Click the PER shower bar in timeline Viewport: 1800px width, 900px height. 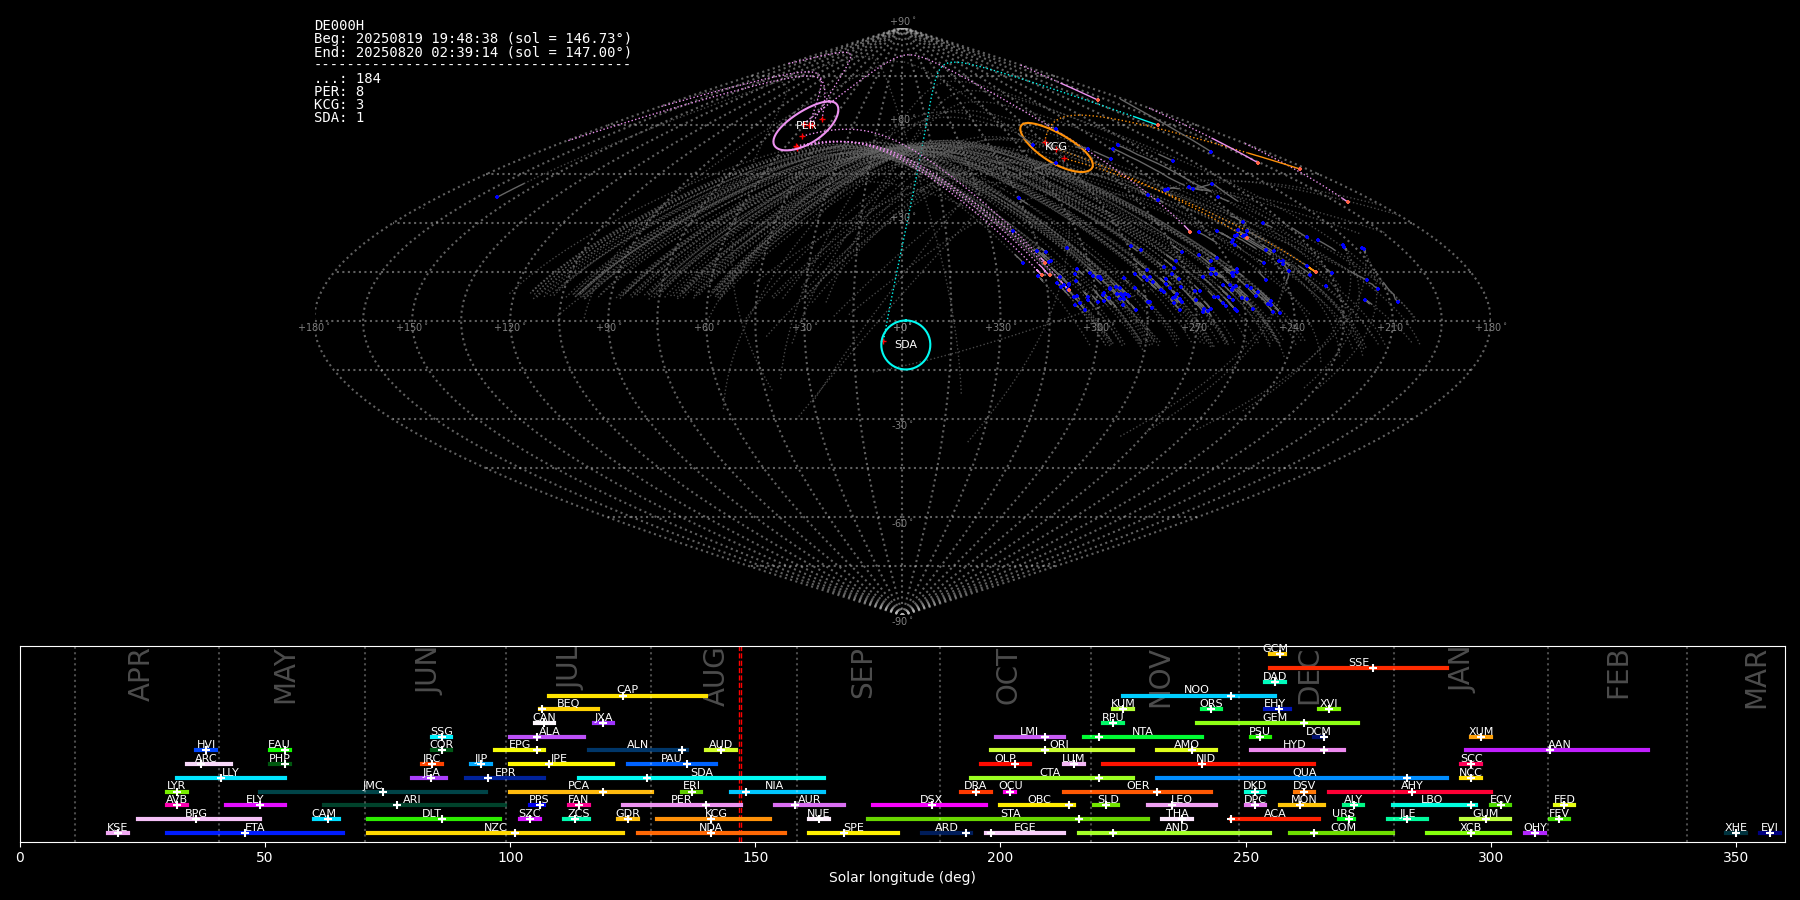coord(681,805)
